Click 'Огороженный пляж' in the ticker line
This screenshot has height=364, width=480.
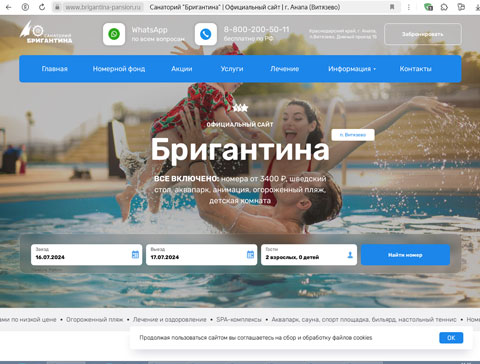[94, 319]
